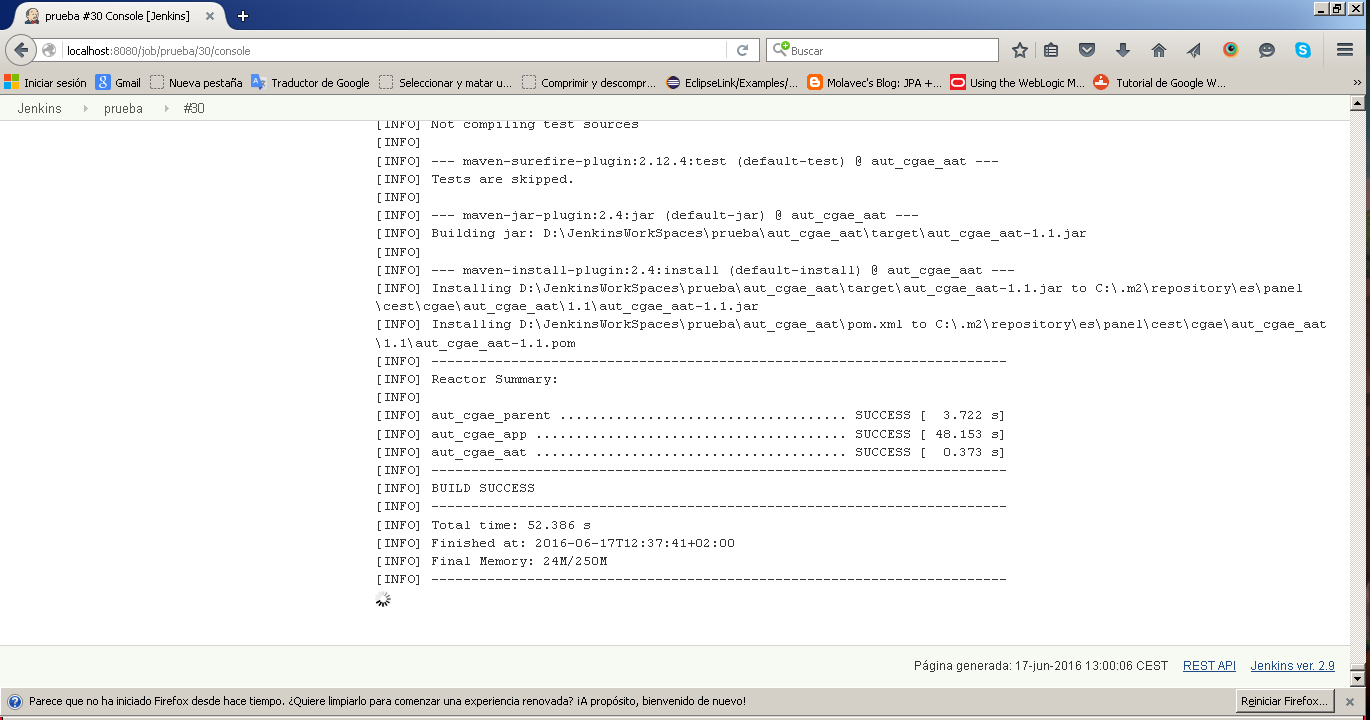Viewport: 1370px width, 720px height.
Task: Bookmark this page with the star icon
Action: (x=1020, y=50)
